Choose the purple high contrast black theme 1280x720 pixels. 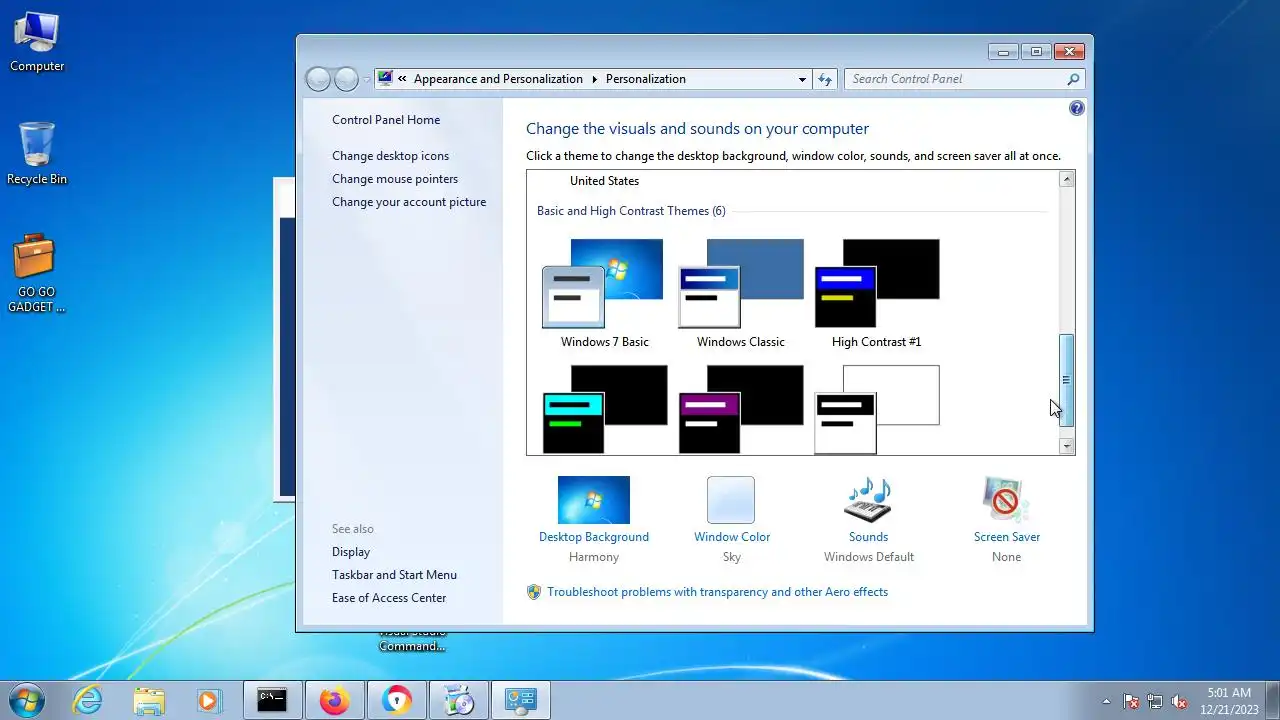coord(740,409)
